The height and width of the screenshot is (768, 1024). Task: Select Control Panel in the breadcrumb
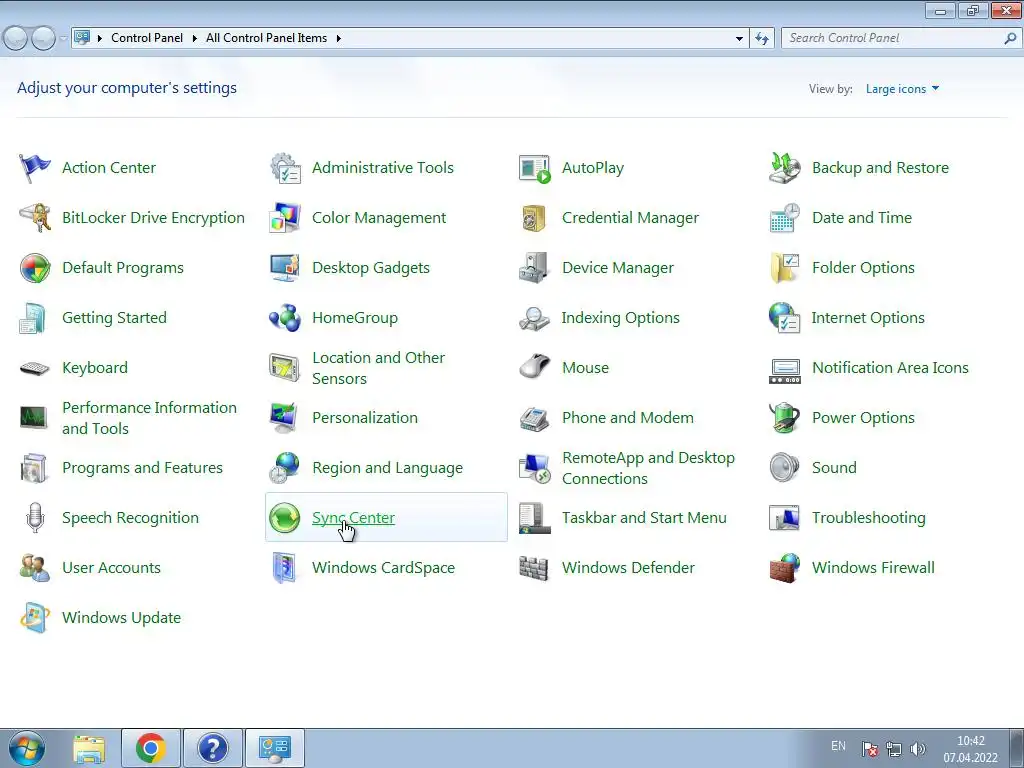(147, 38)
